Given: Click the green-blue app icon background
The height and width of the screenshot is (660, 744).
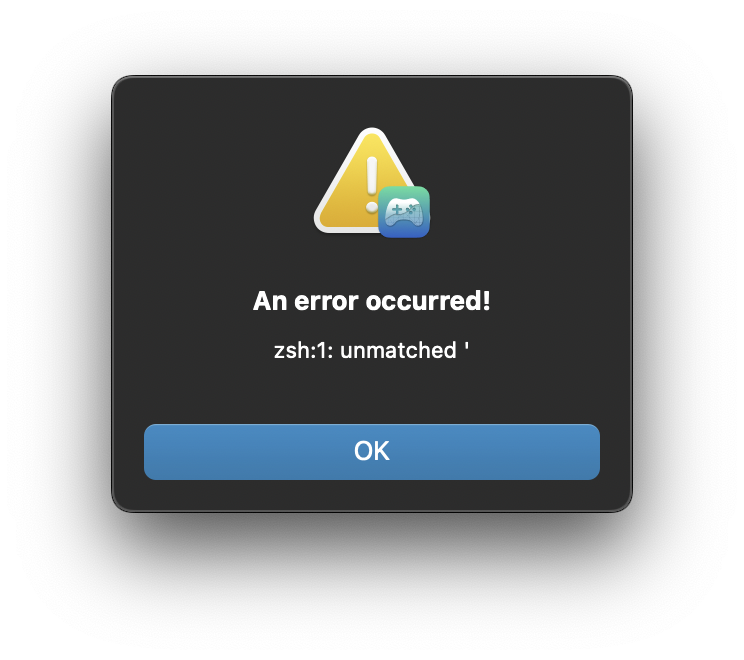Looking at the screenshot, I should [x=404, y=195].
